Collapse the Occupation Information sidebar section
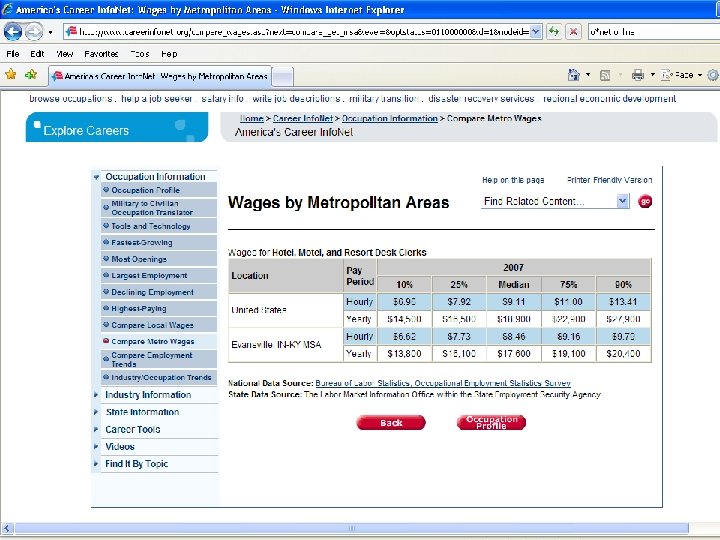The image size is (720, 540). click(x=96, y=177)
